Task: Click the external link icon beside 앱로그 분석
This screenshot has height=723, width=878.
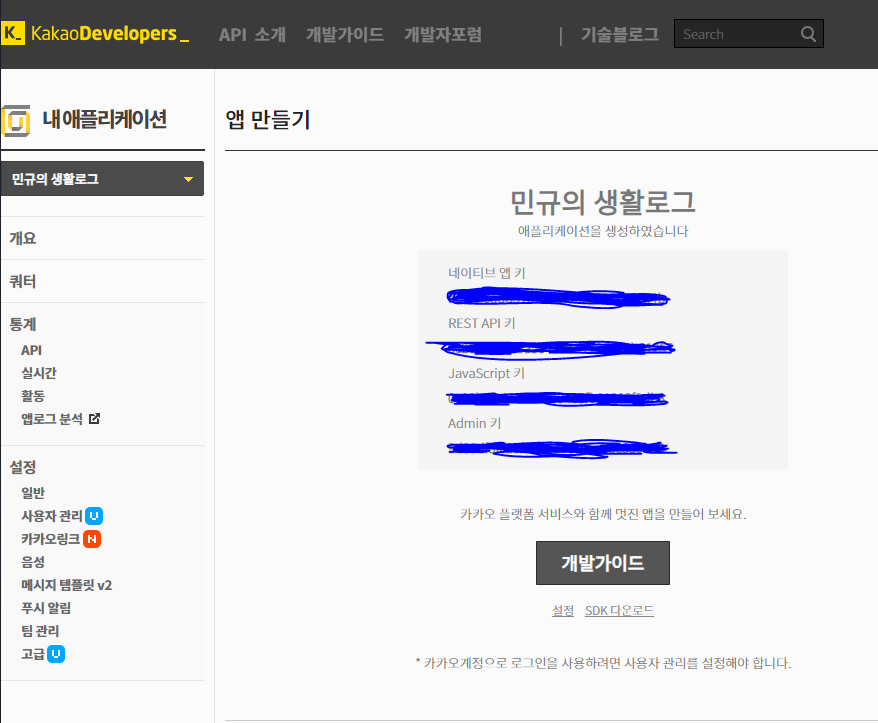Action: [x=95, y=418]
